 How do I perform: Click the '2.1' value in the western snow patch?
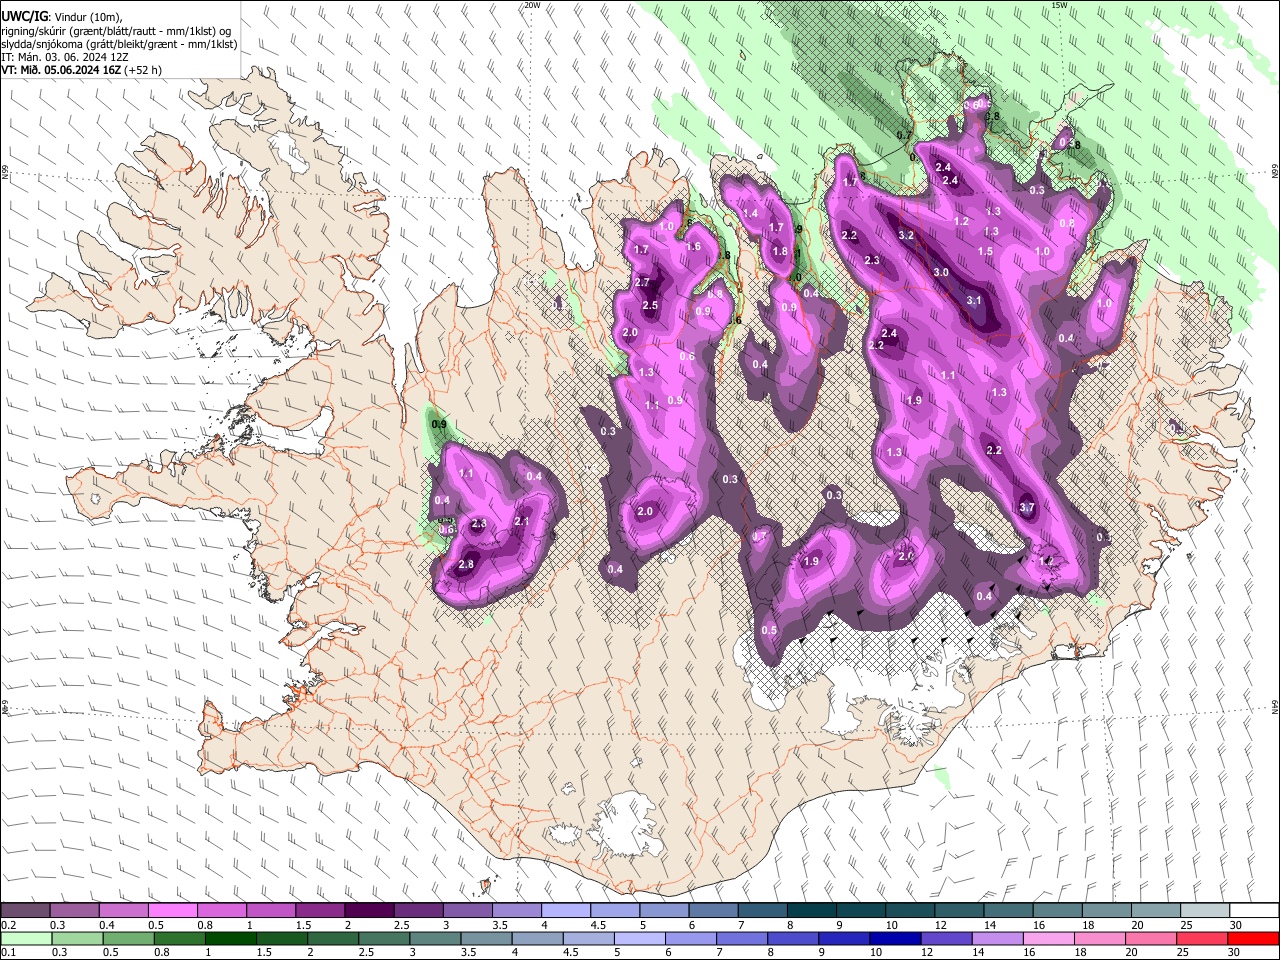[521, 521]
